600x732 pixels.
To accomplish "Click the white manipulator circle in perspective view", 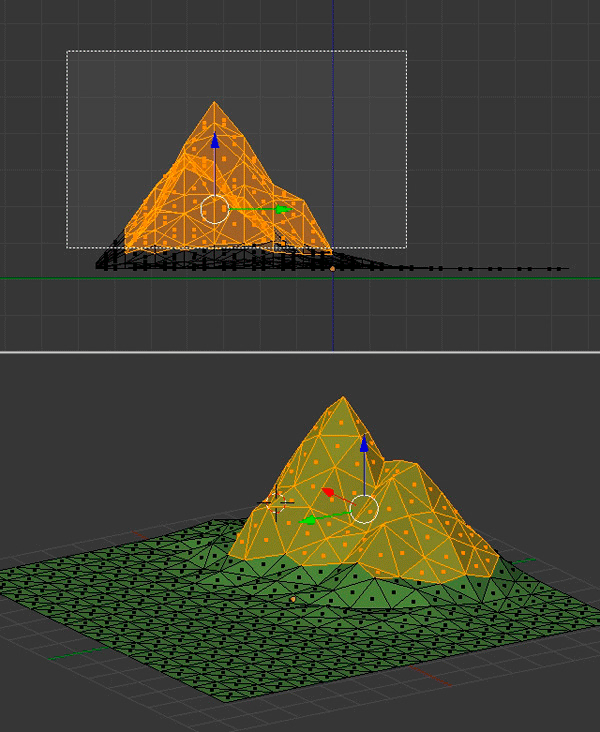I will click(364, 509).
